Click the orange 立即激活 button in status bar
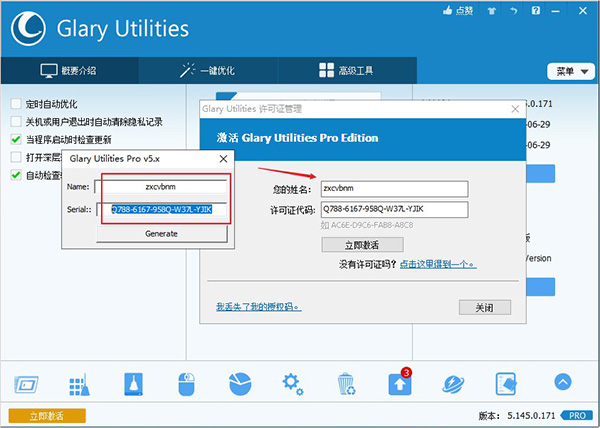 [47, 416]
